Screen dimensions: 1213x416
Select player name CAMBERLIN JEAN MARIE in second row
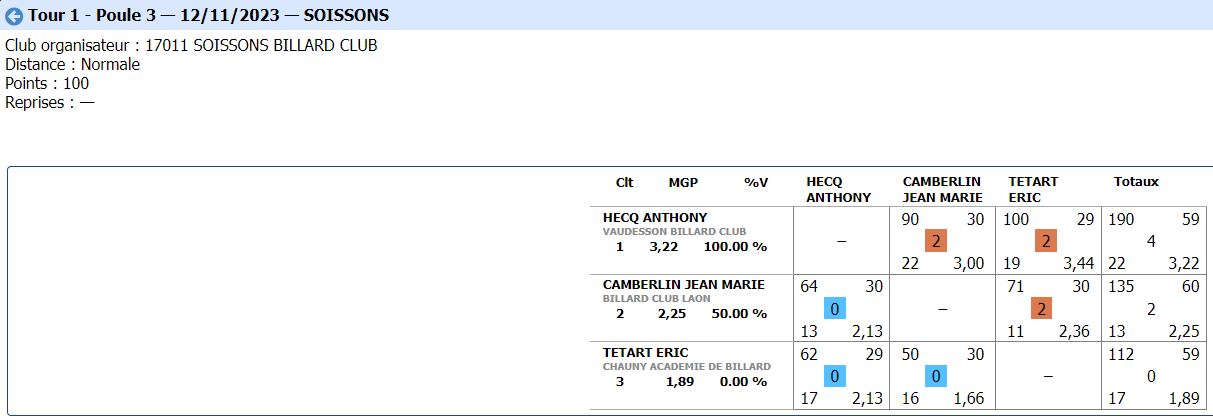click(683, 285)
